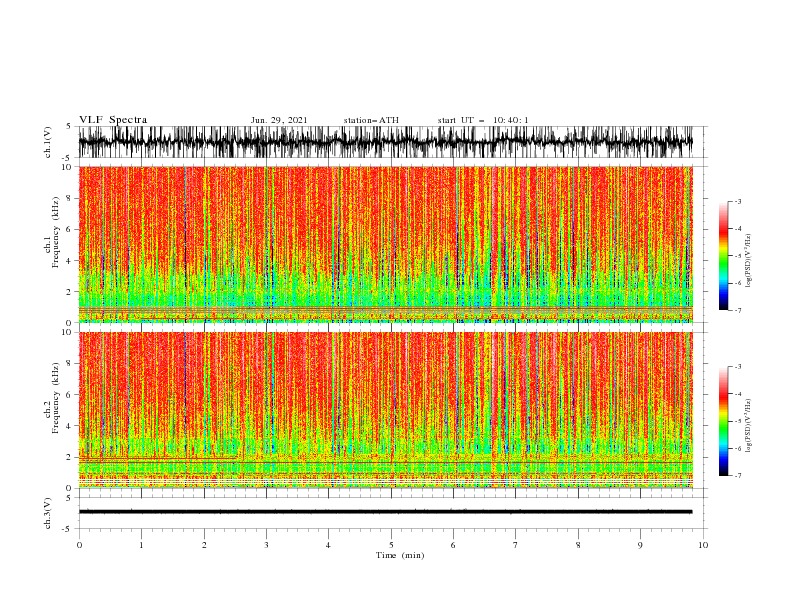792x612 pixels.
Task: Click upper colorbar tick label '-3'
Action: [x=737, y=201]
